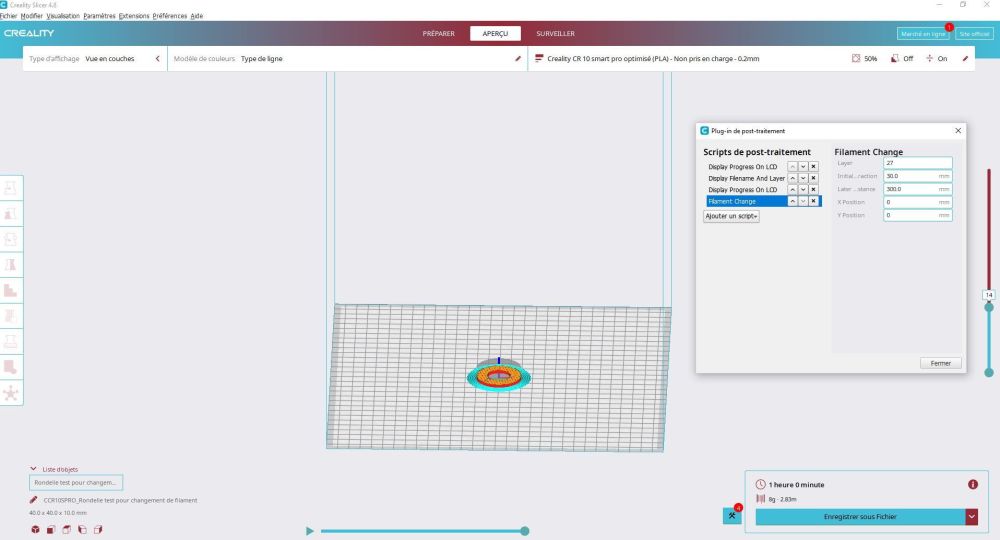Open the Site officiel link
1000x540 pixels.
point(974,34)
